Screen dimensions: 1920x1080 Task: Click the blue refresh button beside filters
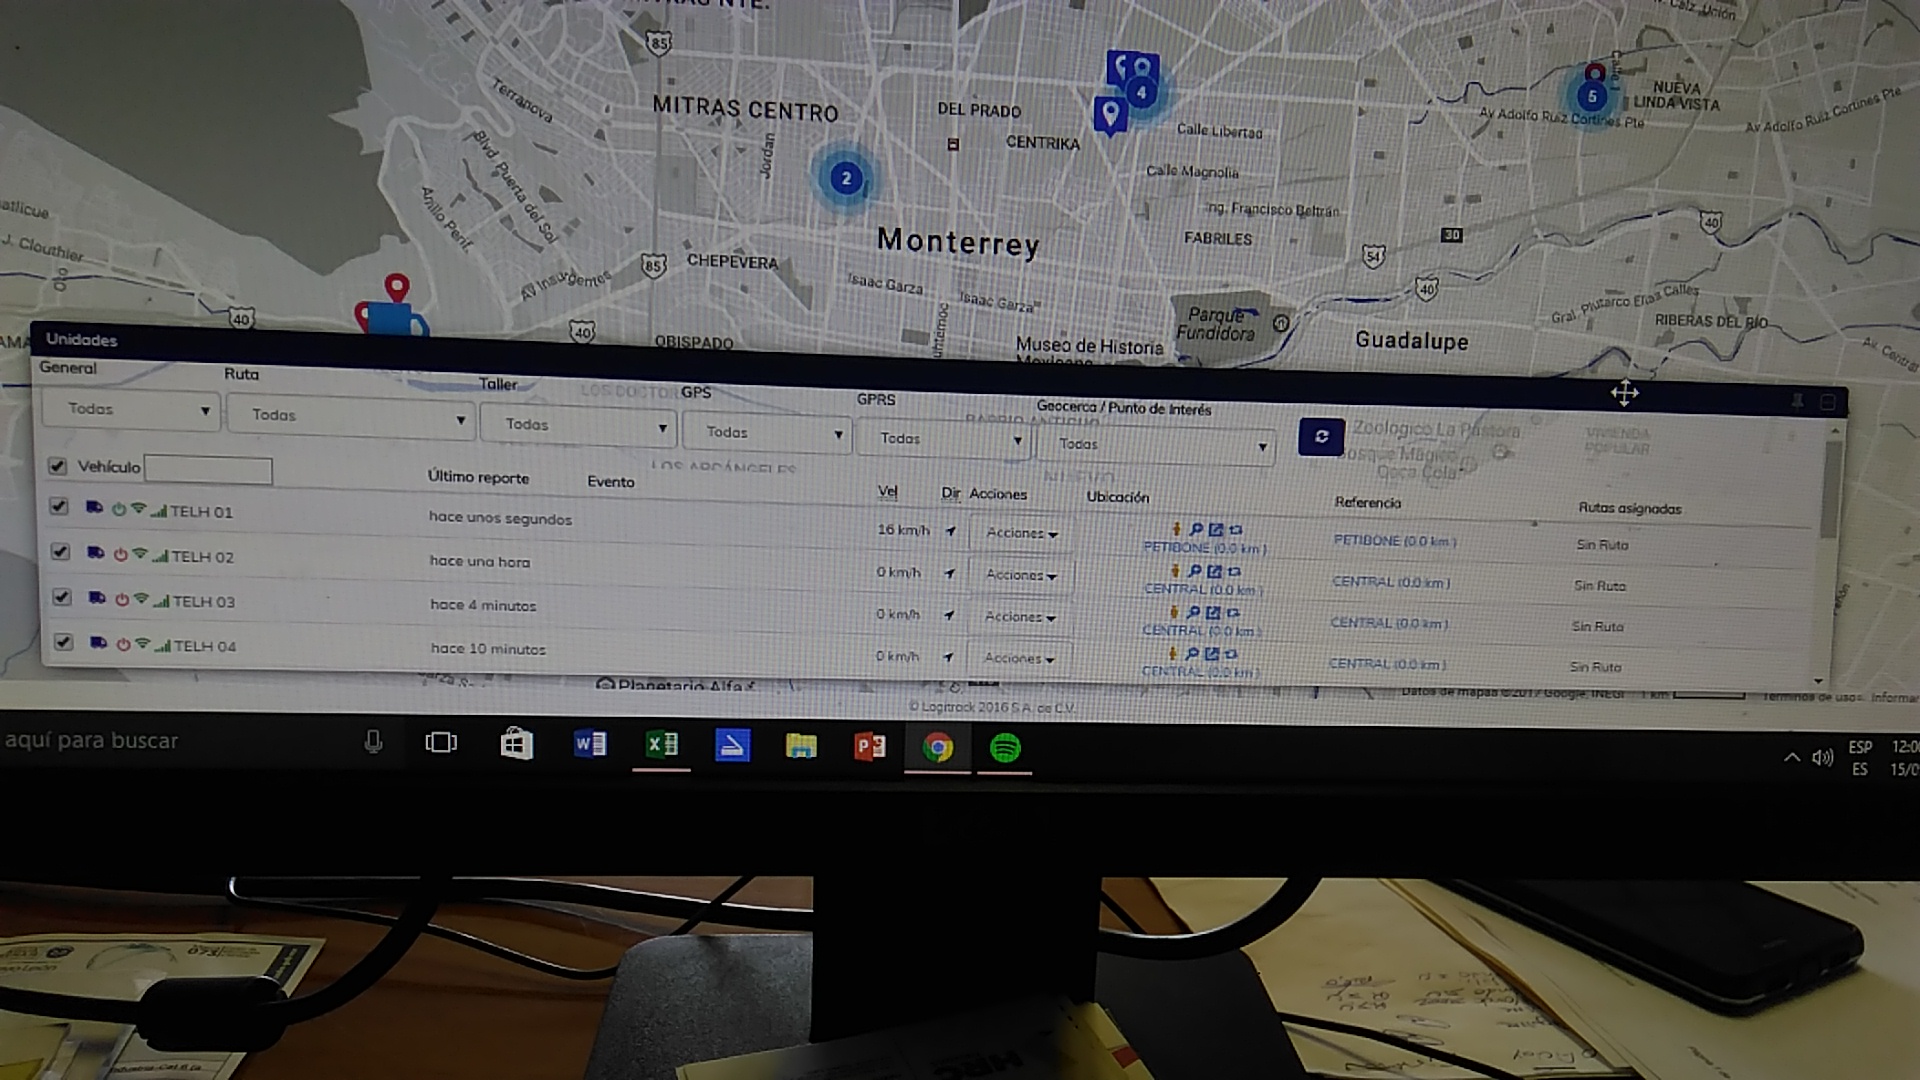pyautogui.click(x=1320, y=437)
